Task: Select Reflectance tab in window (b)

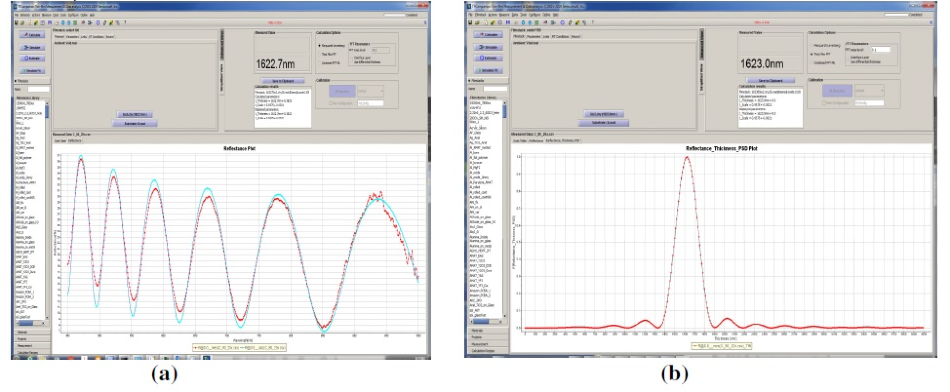Action: click(536, 140)
